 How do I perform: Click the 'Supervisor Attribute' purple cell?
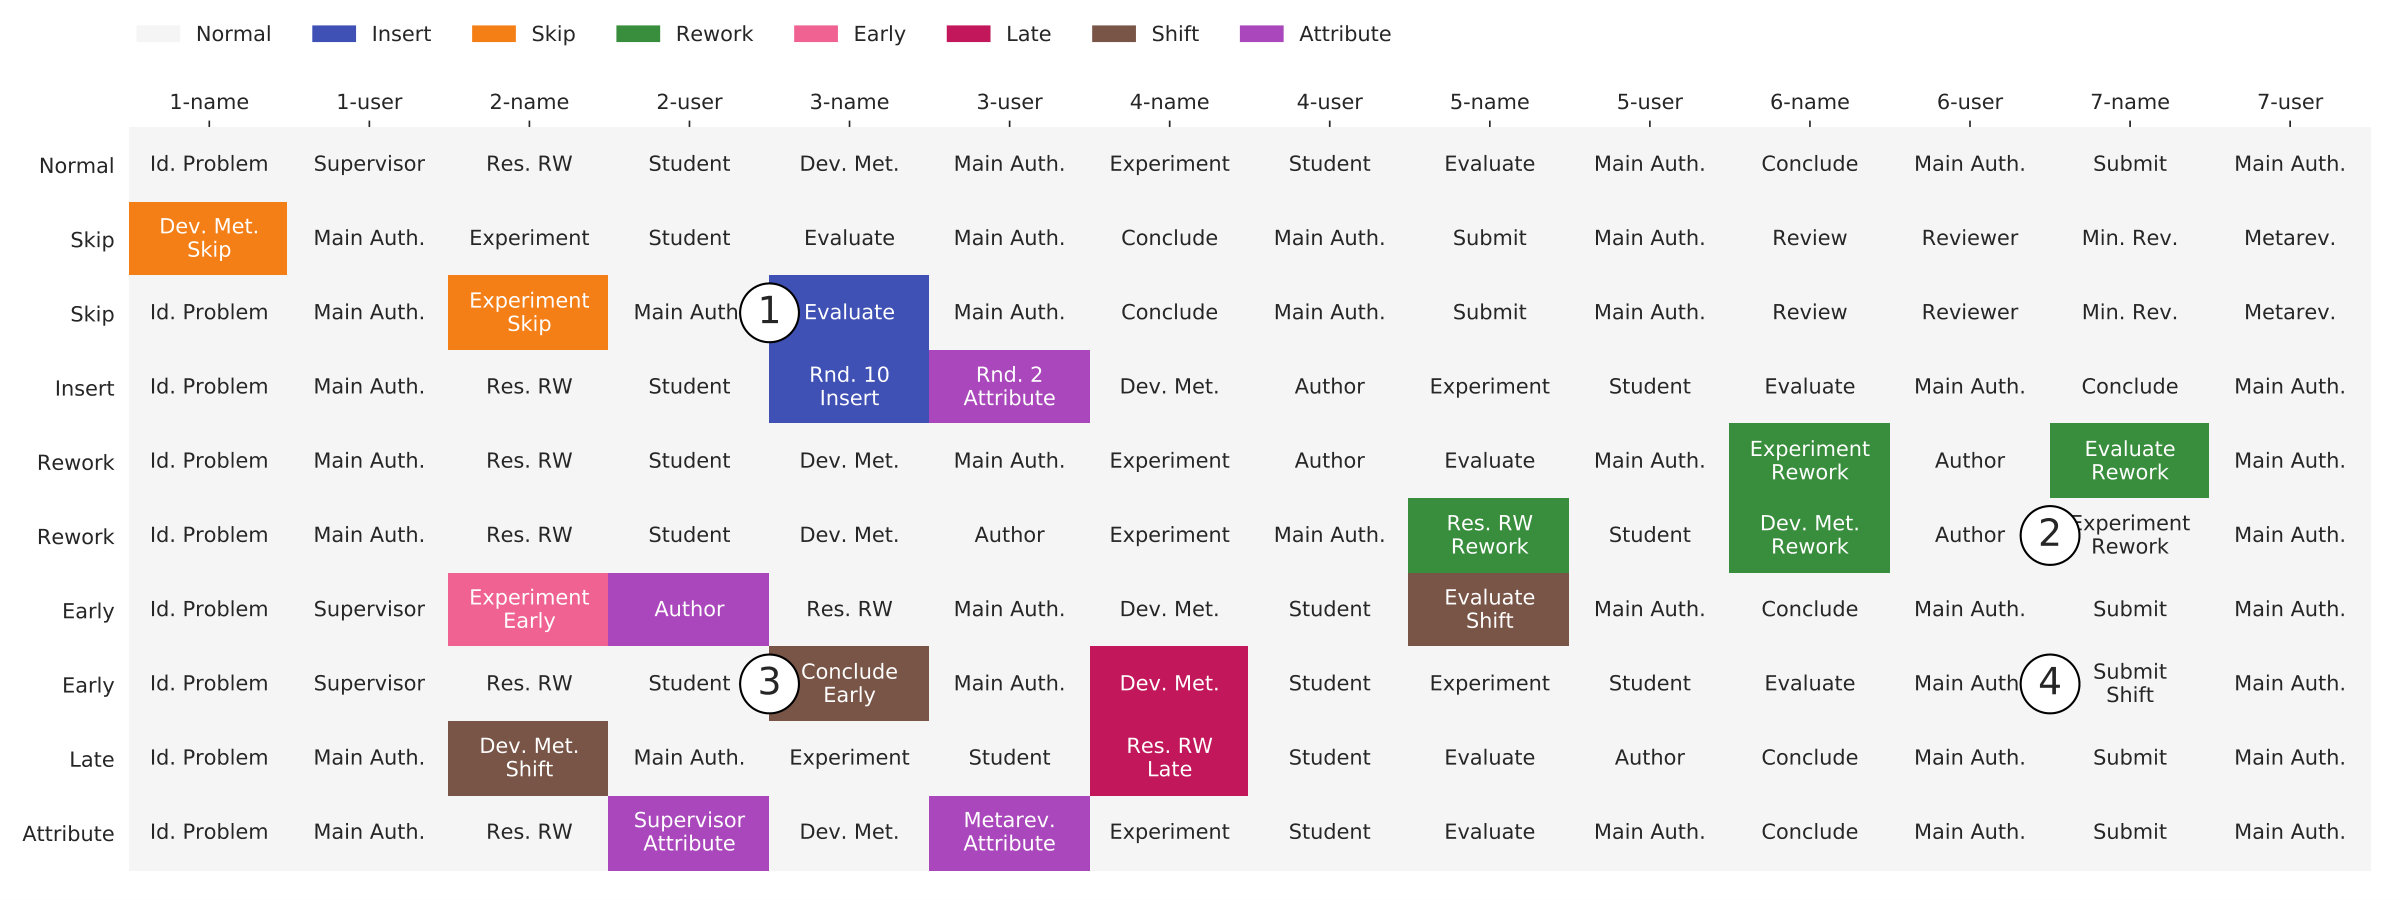[688, 832]
